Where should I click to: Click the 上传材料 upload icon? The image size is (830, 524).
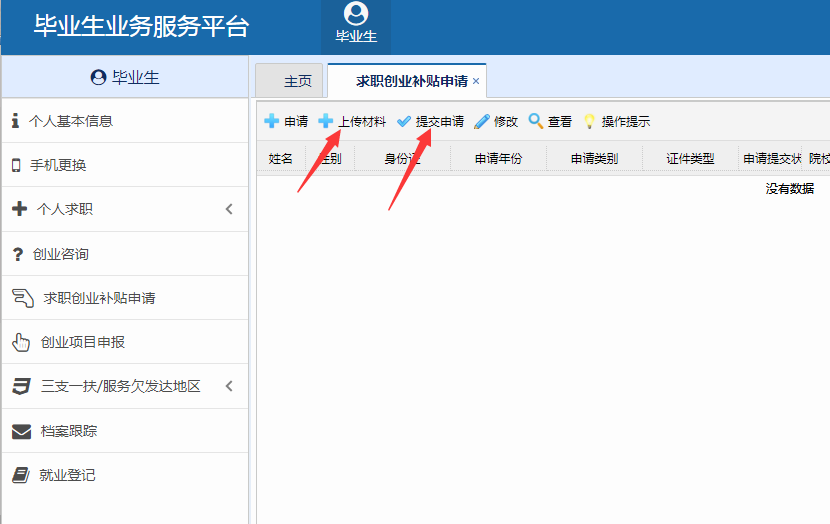point(326,121)
